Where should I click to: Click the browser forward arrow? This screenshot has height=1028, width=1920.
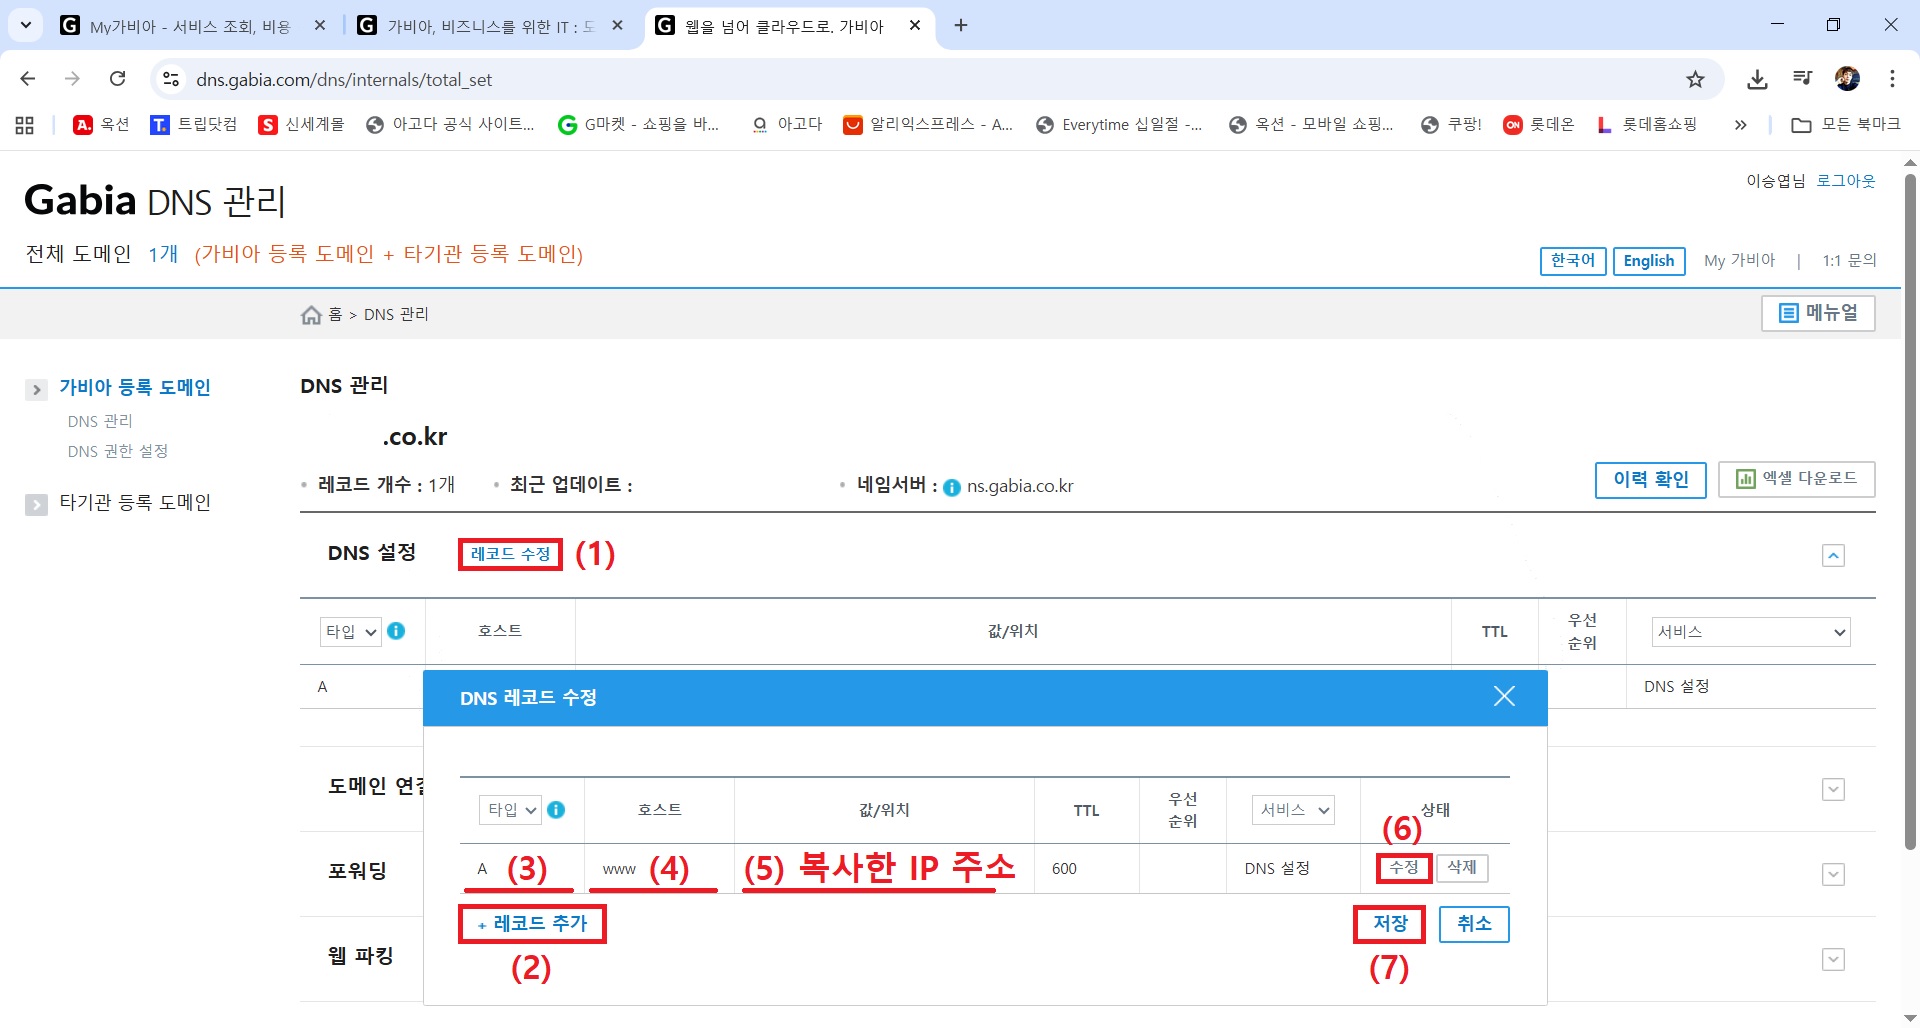[72, 79]
